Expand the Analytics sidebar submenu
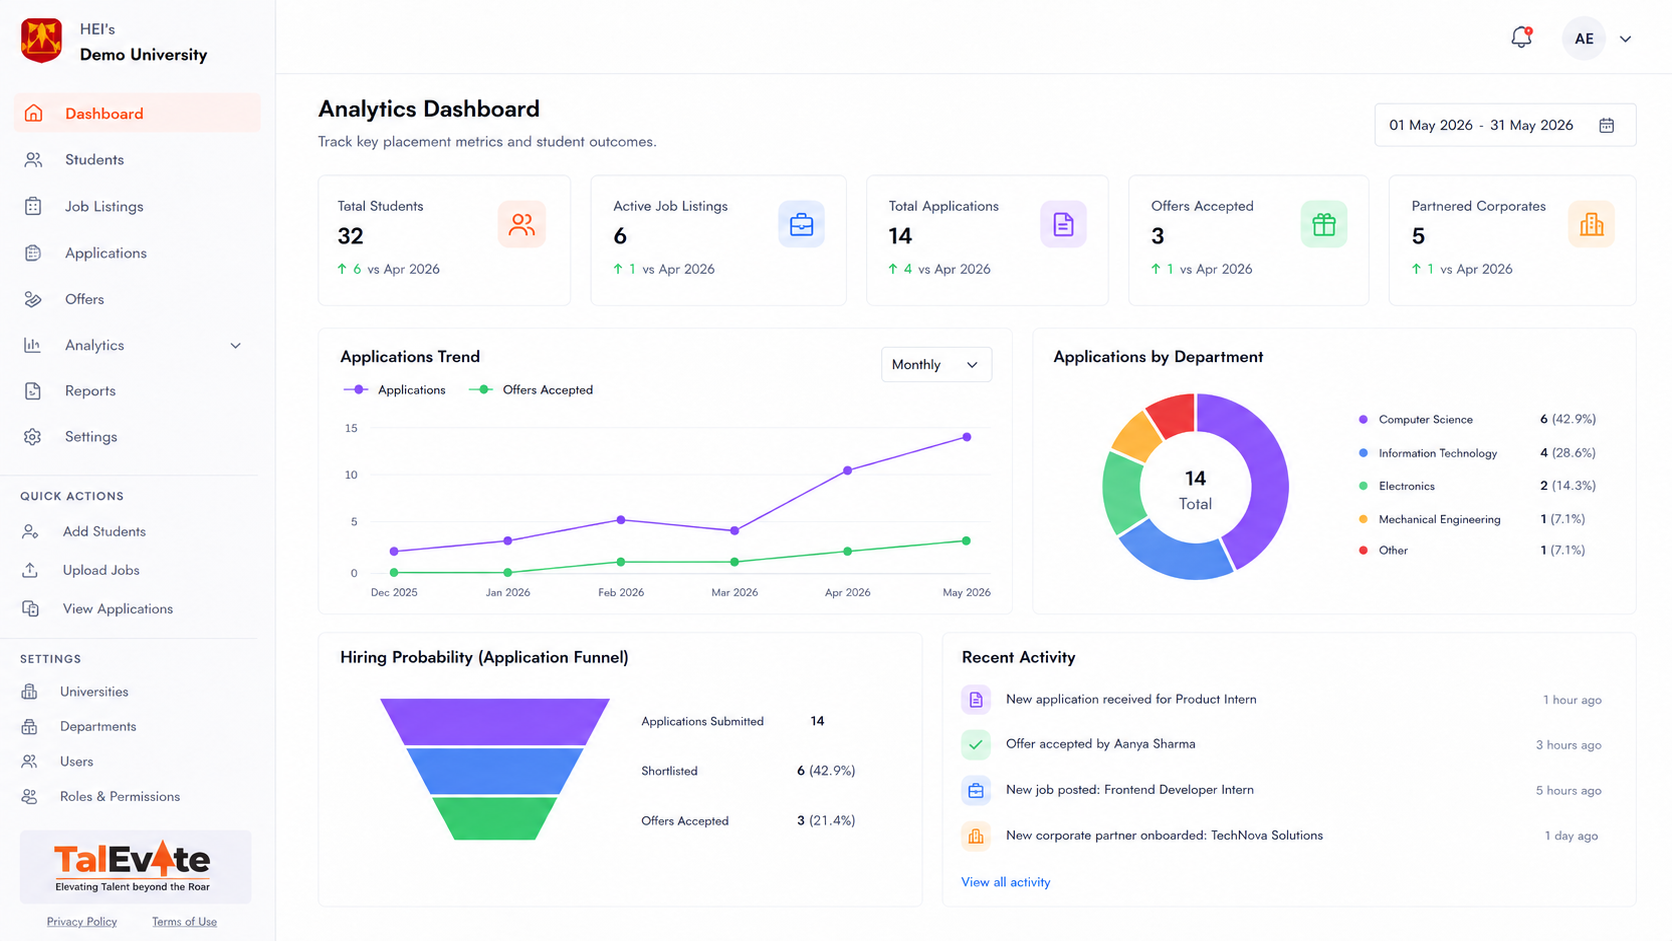This screenshot has width=1672, height=941. tap(236, 345)
